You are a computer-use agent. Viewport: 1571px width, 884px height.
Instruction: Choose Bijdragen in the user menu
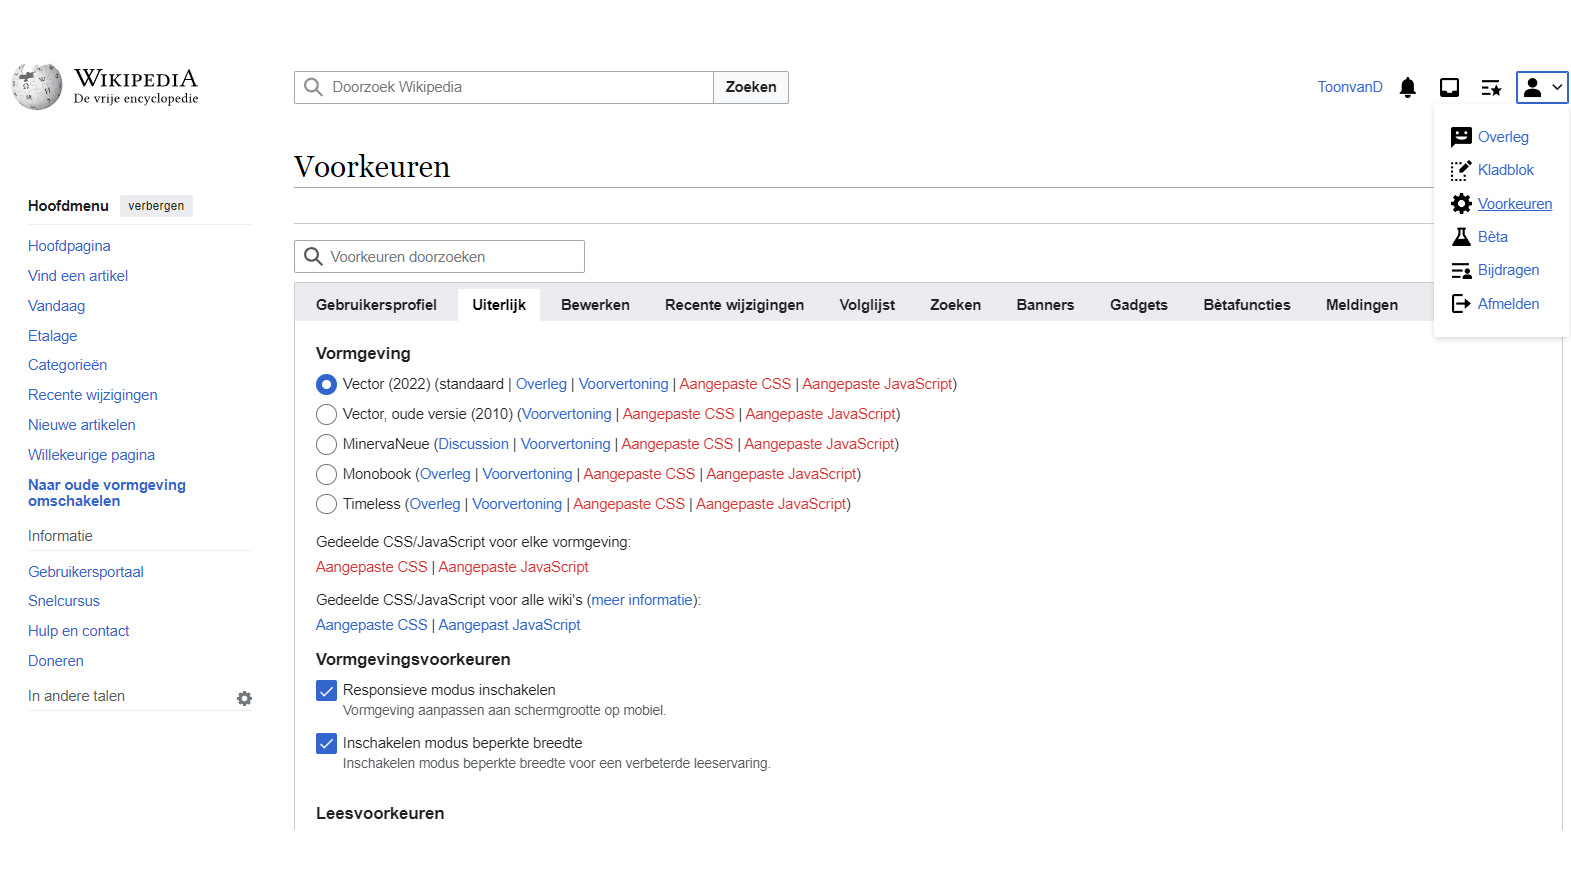[x=1508, y=270]
